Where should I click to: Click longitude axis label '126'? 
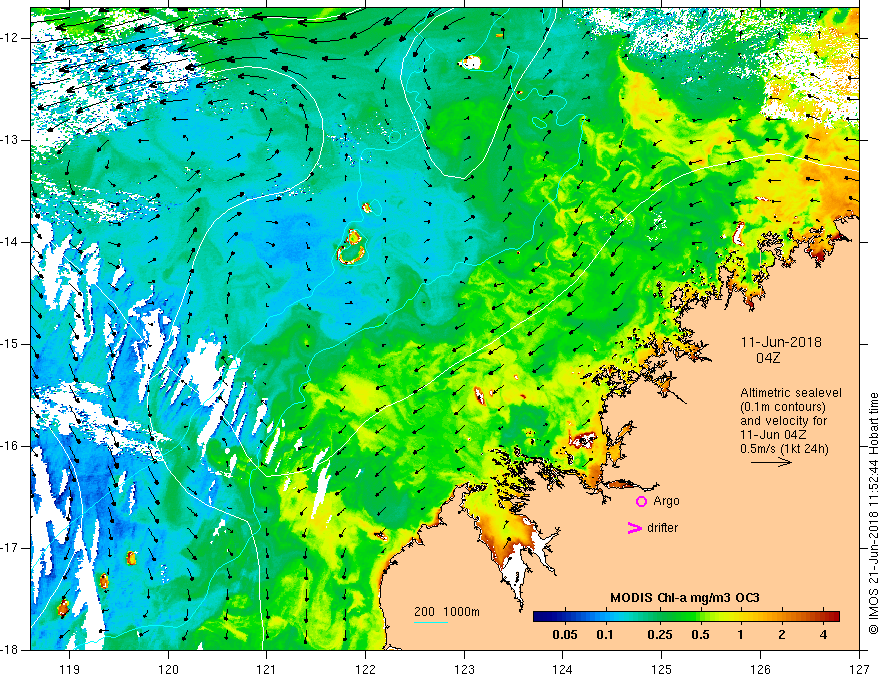pyautogui.click(x=760, y=669)
